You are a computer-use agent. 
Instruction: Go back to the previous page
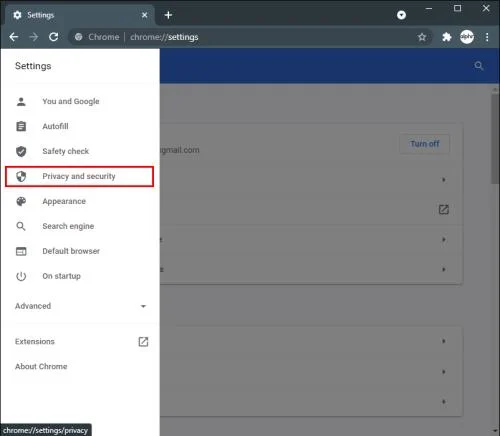[x=14, y=37]
